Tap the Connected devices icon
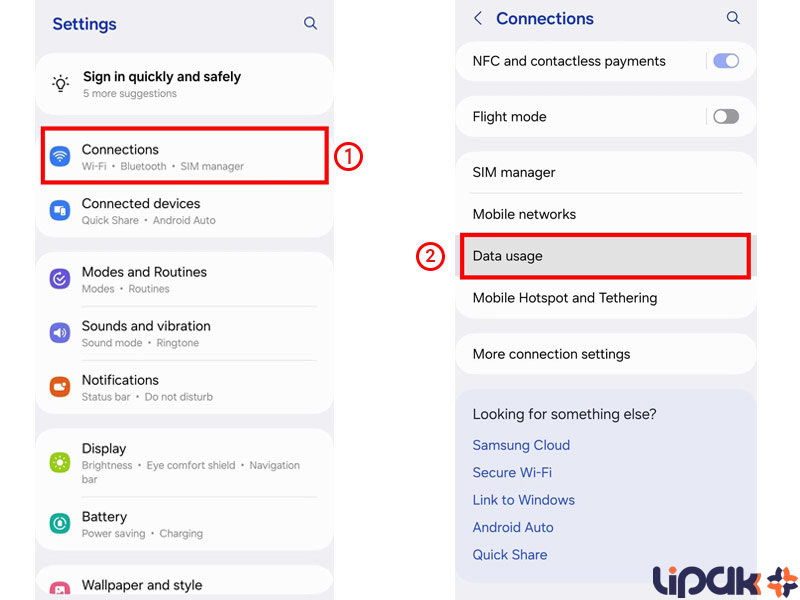 point(60,210)
